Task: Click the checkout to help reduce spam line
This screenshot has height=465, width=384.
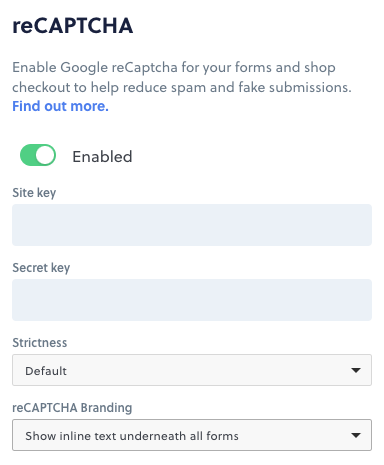Action: coord(182,87)
